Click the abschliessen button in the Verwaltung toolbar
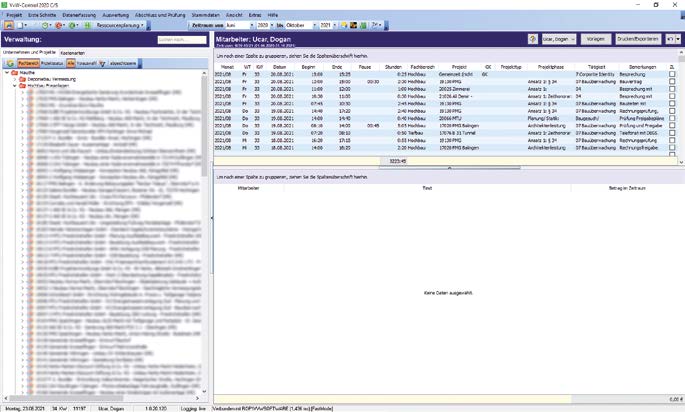 (x=123, y=63)
